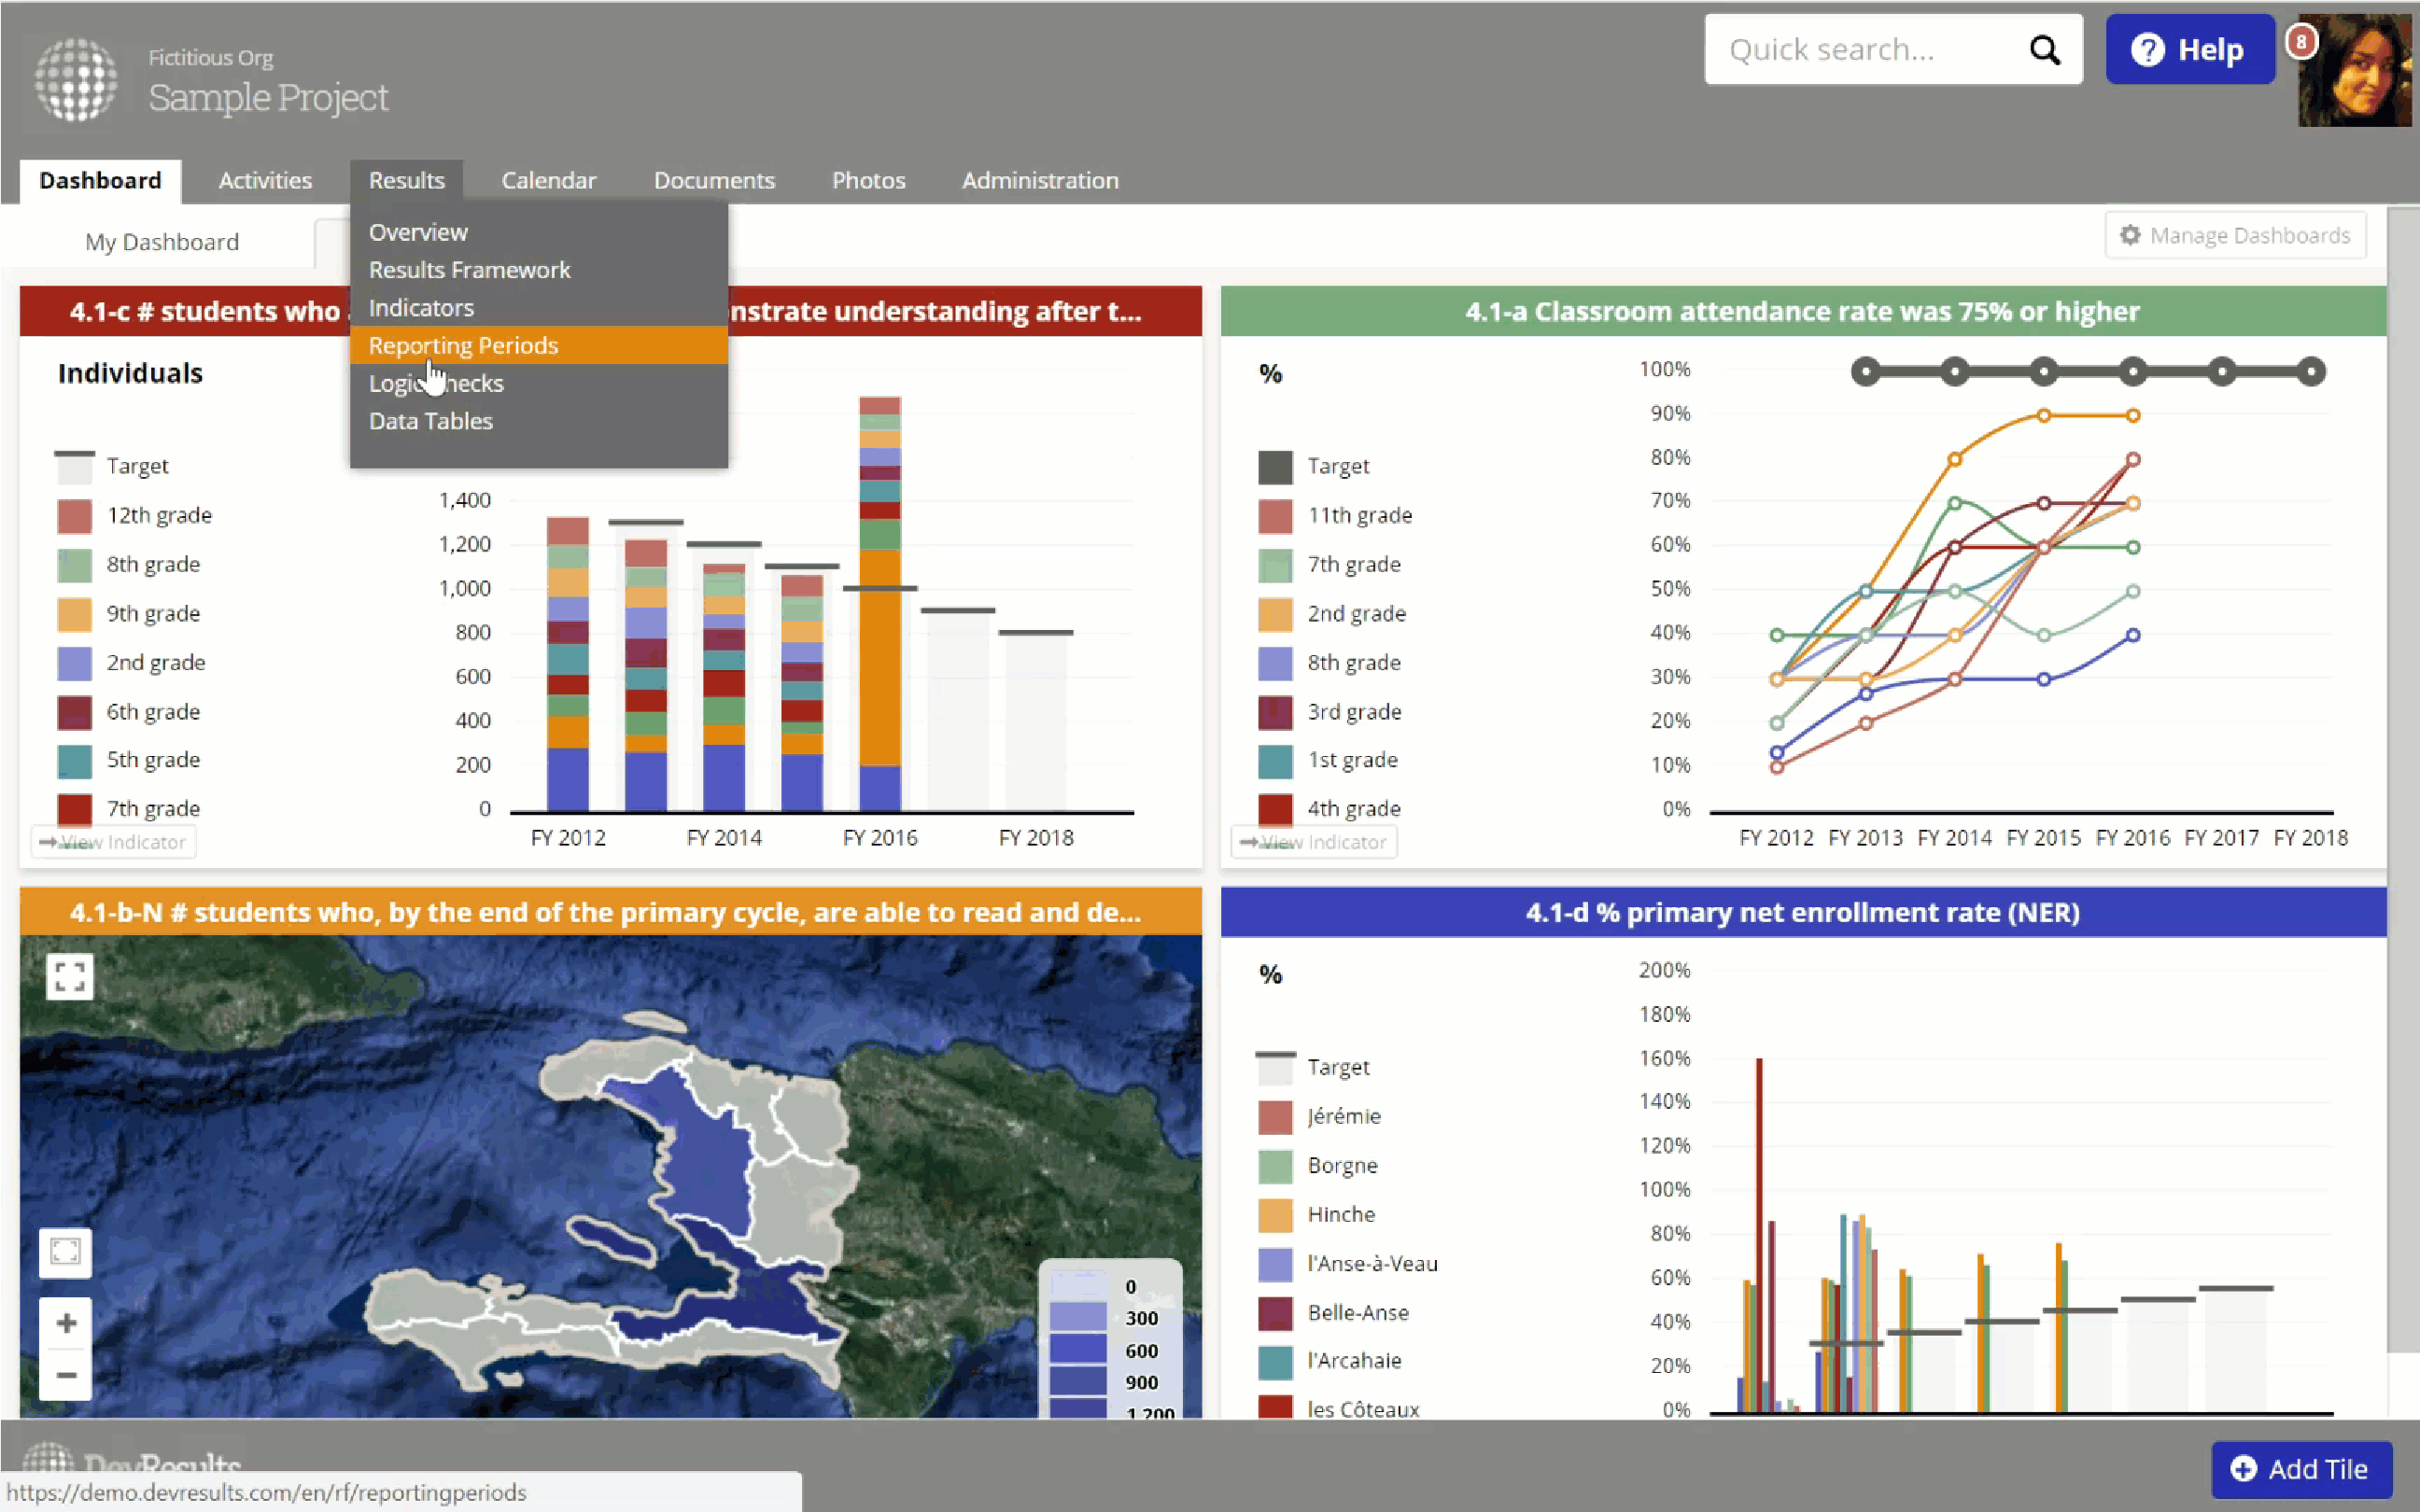
Task: Click the notification badge showing 8
Action: (2301, 42)
